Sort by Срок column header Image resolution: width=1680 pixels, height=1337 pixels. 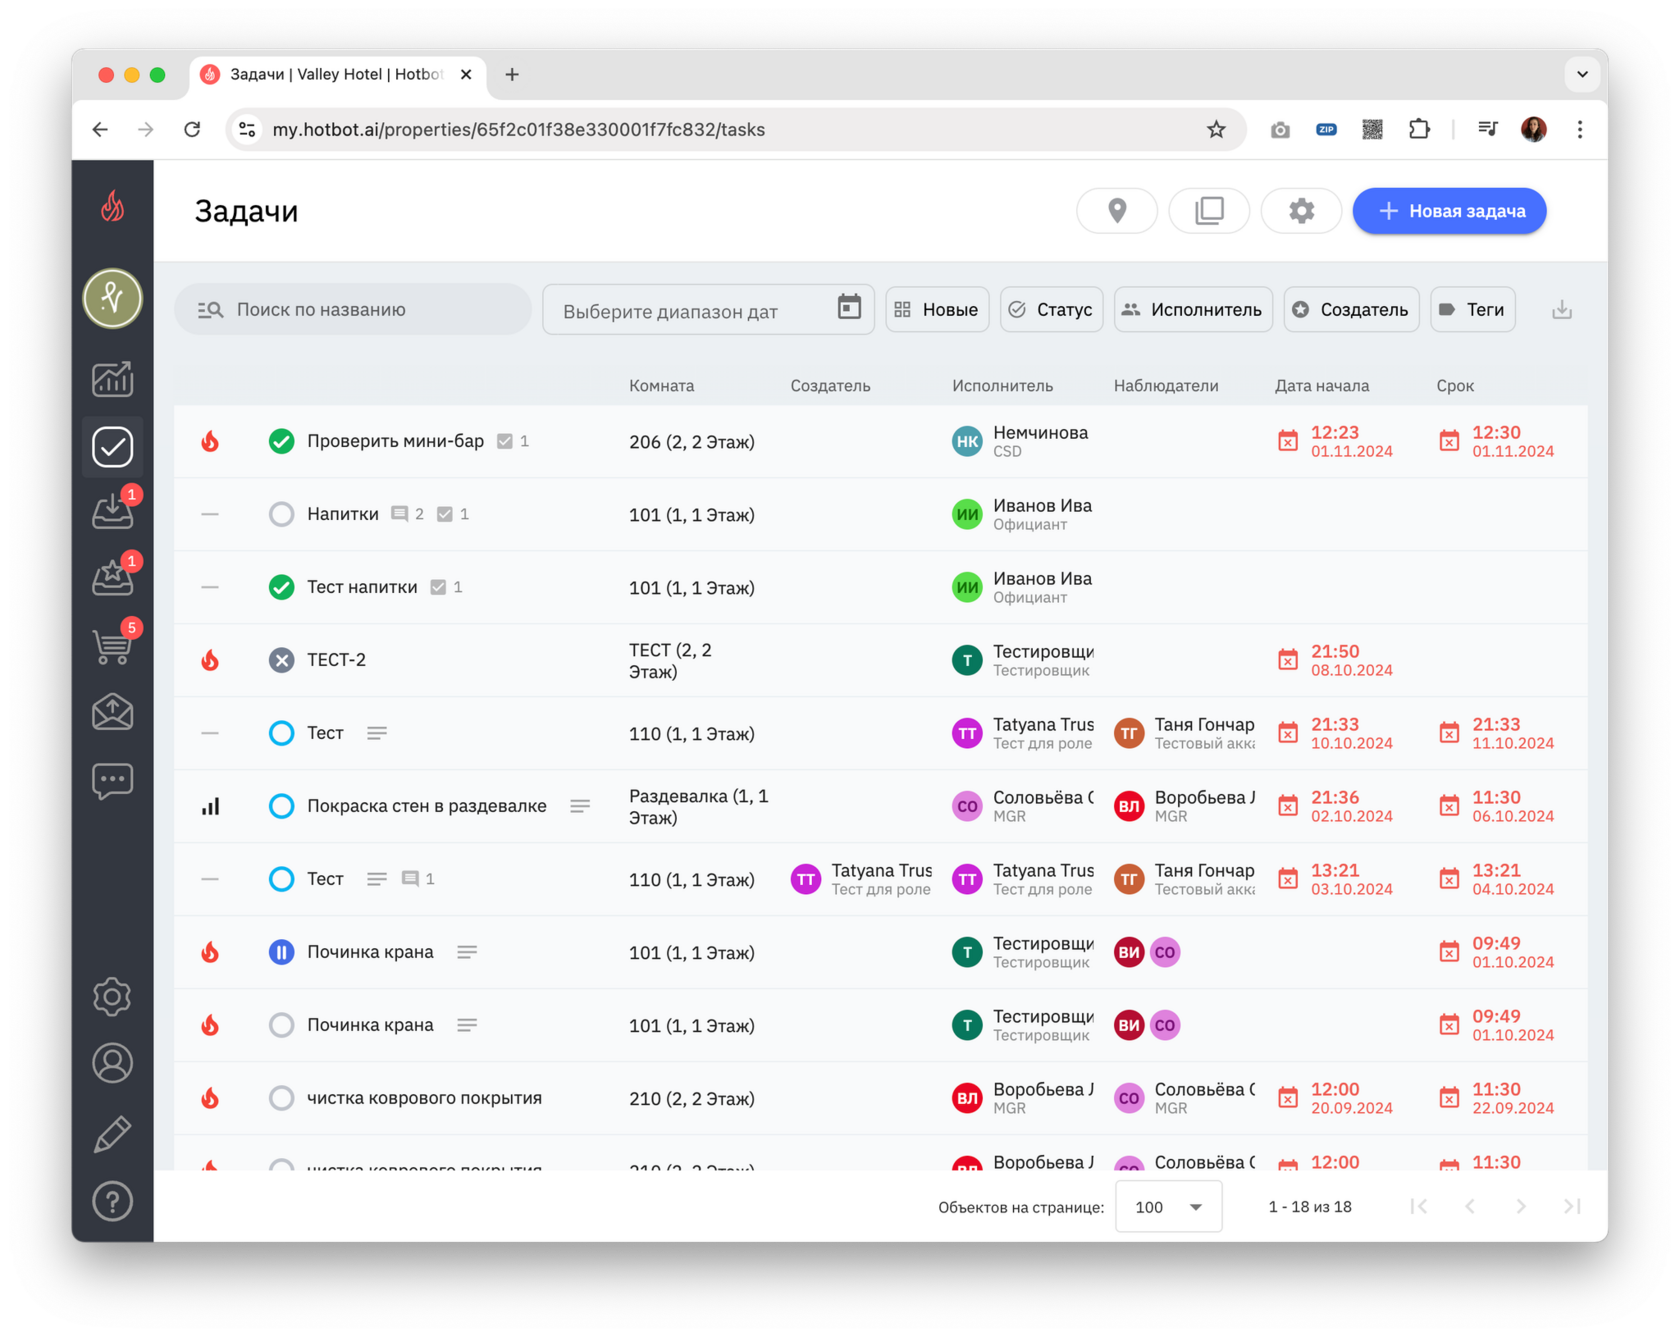click(1455, 386)
